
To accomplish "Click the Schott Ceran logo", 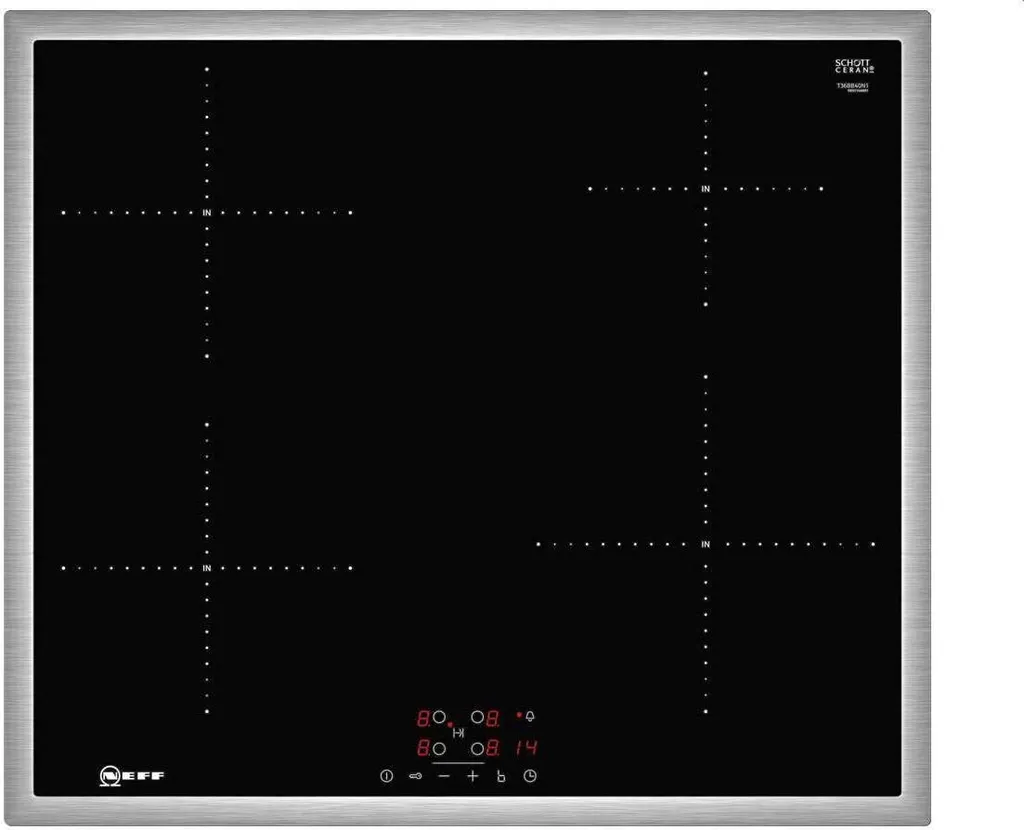I will [853, 67].
